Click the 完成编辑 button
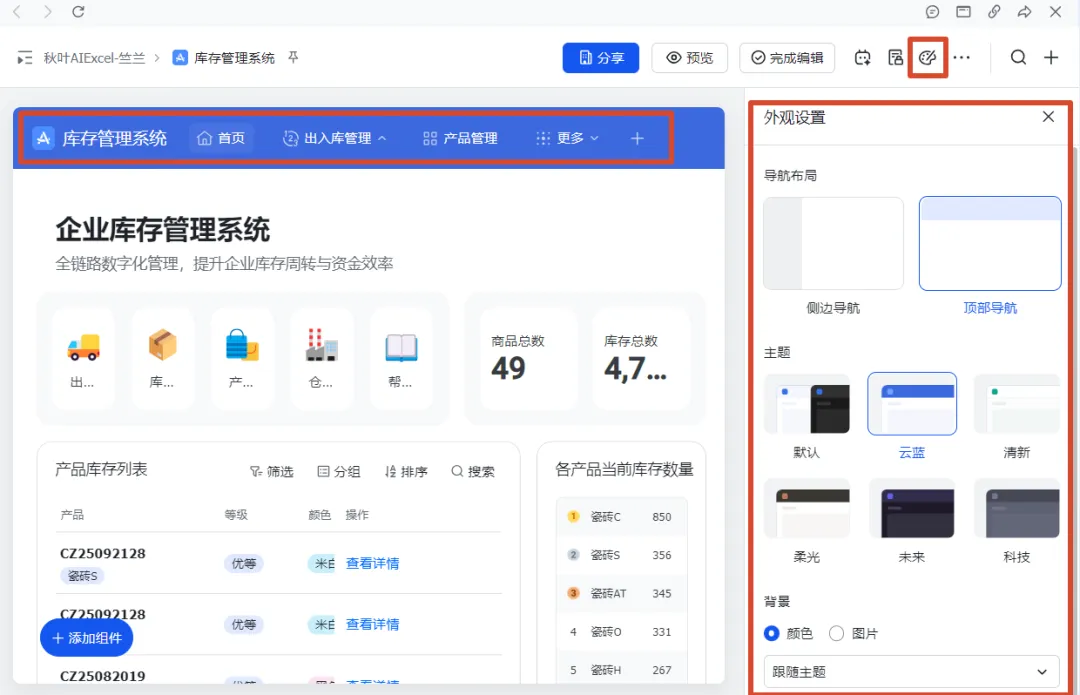1080x695 pixels. pyautogui.click(x=787, y=58)
